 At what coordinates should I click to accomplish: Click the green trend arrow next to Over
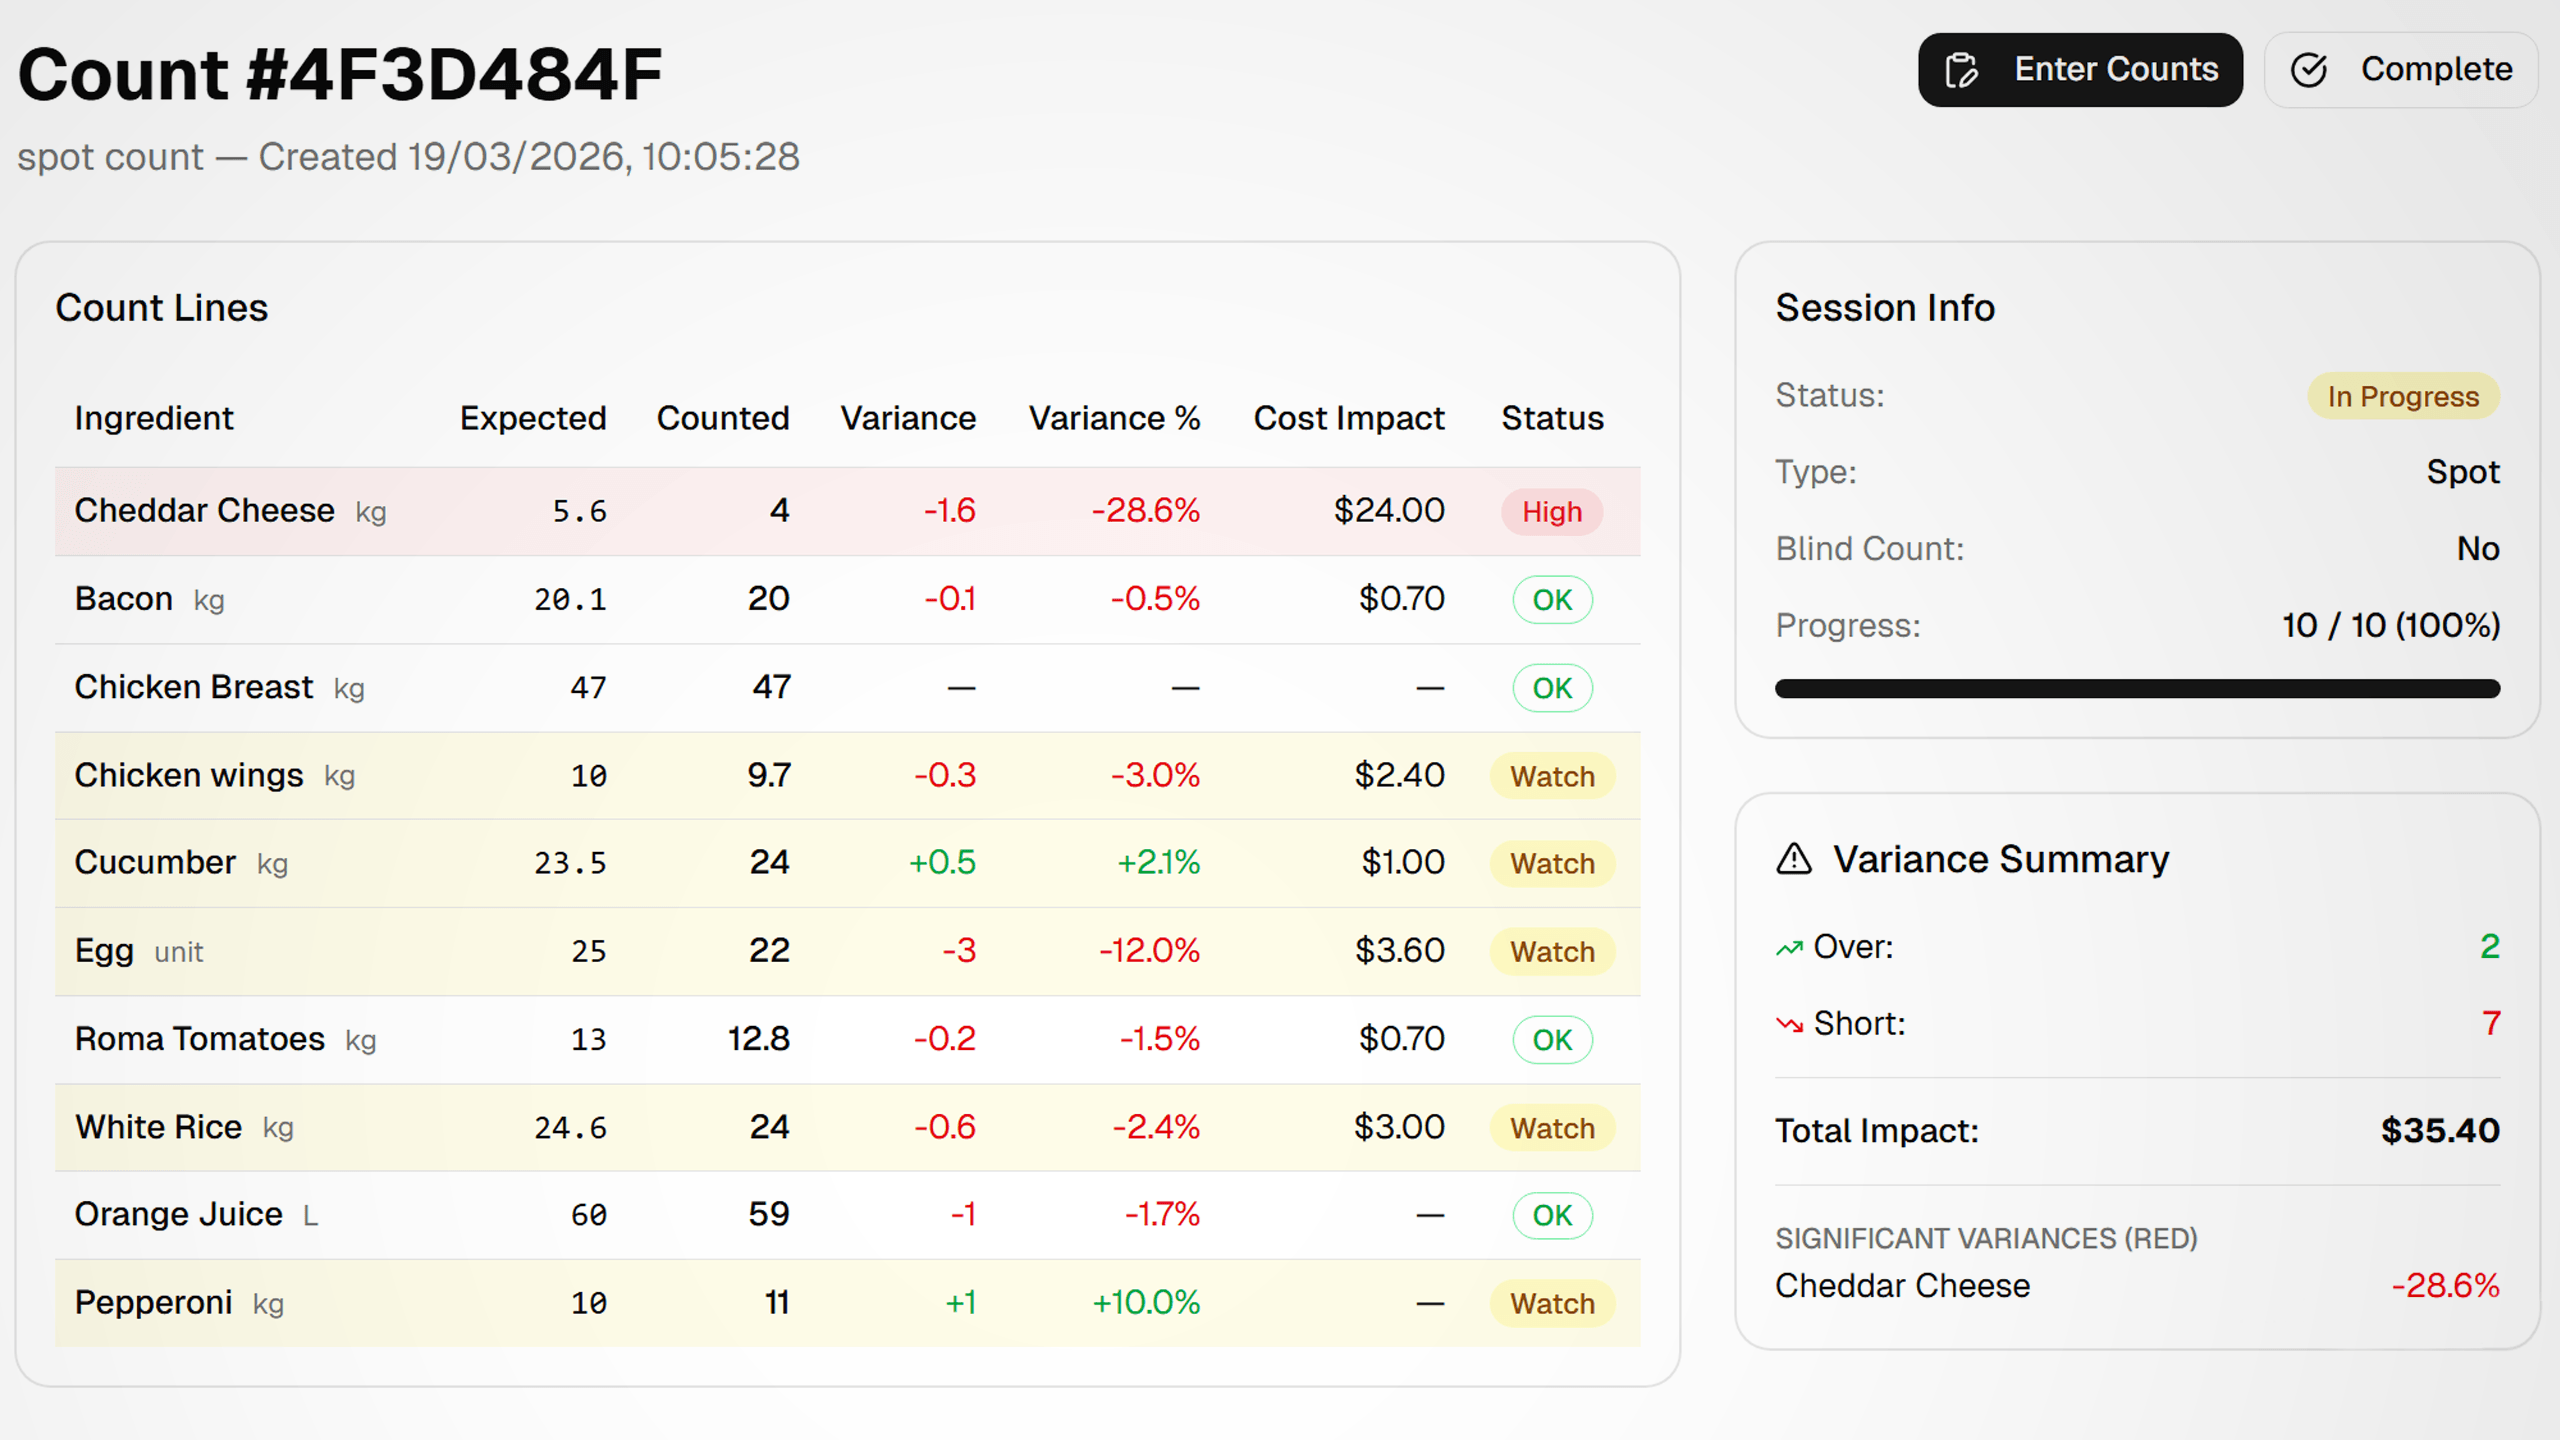pos(1788,947)
